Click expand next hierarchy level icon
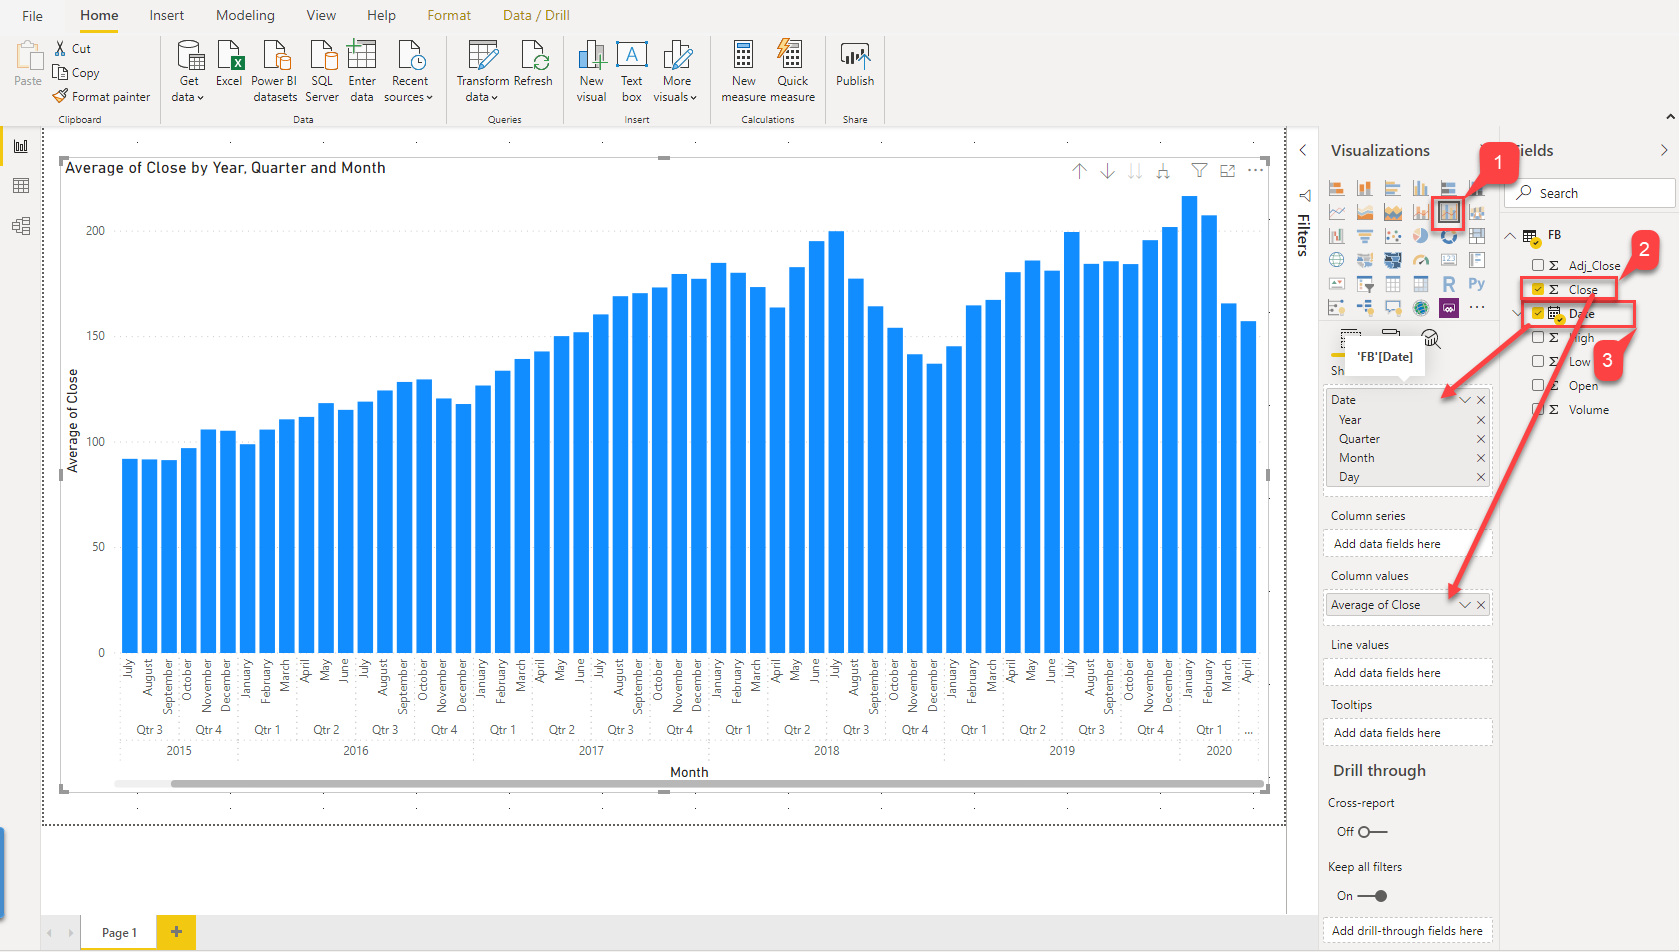The height and width of the screenshot is (952, 1679). click(1163, 171)
